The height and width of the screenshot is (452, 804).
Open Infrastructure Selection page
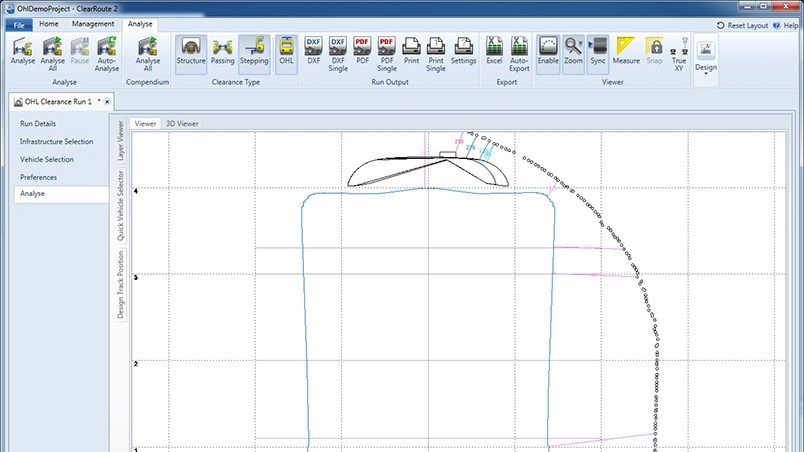tap(56, 141)
